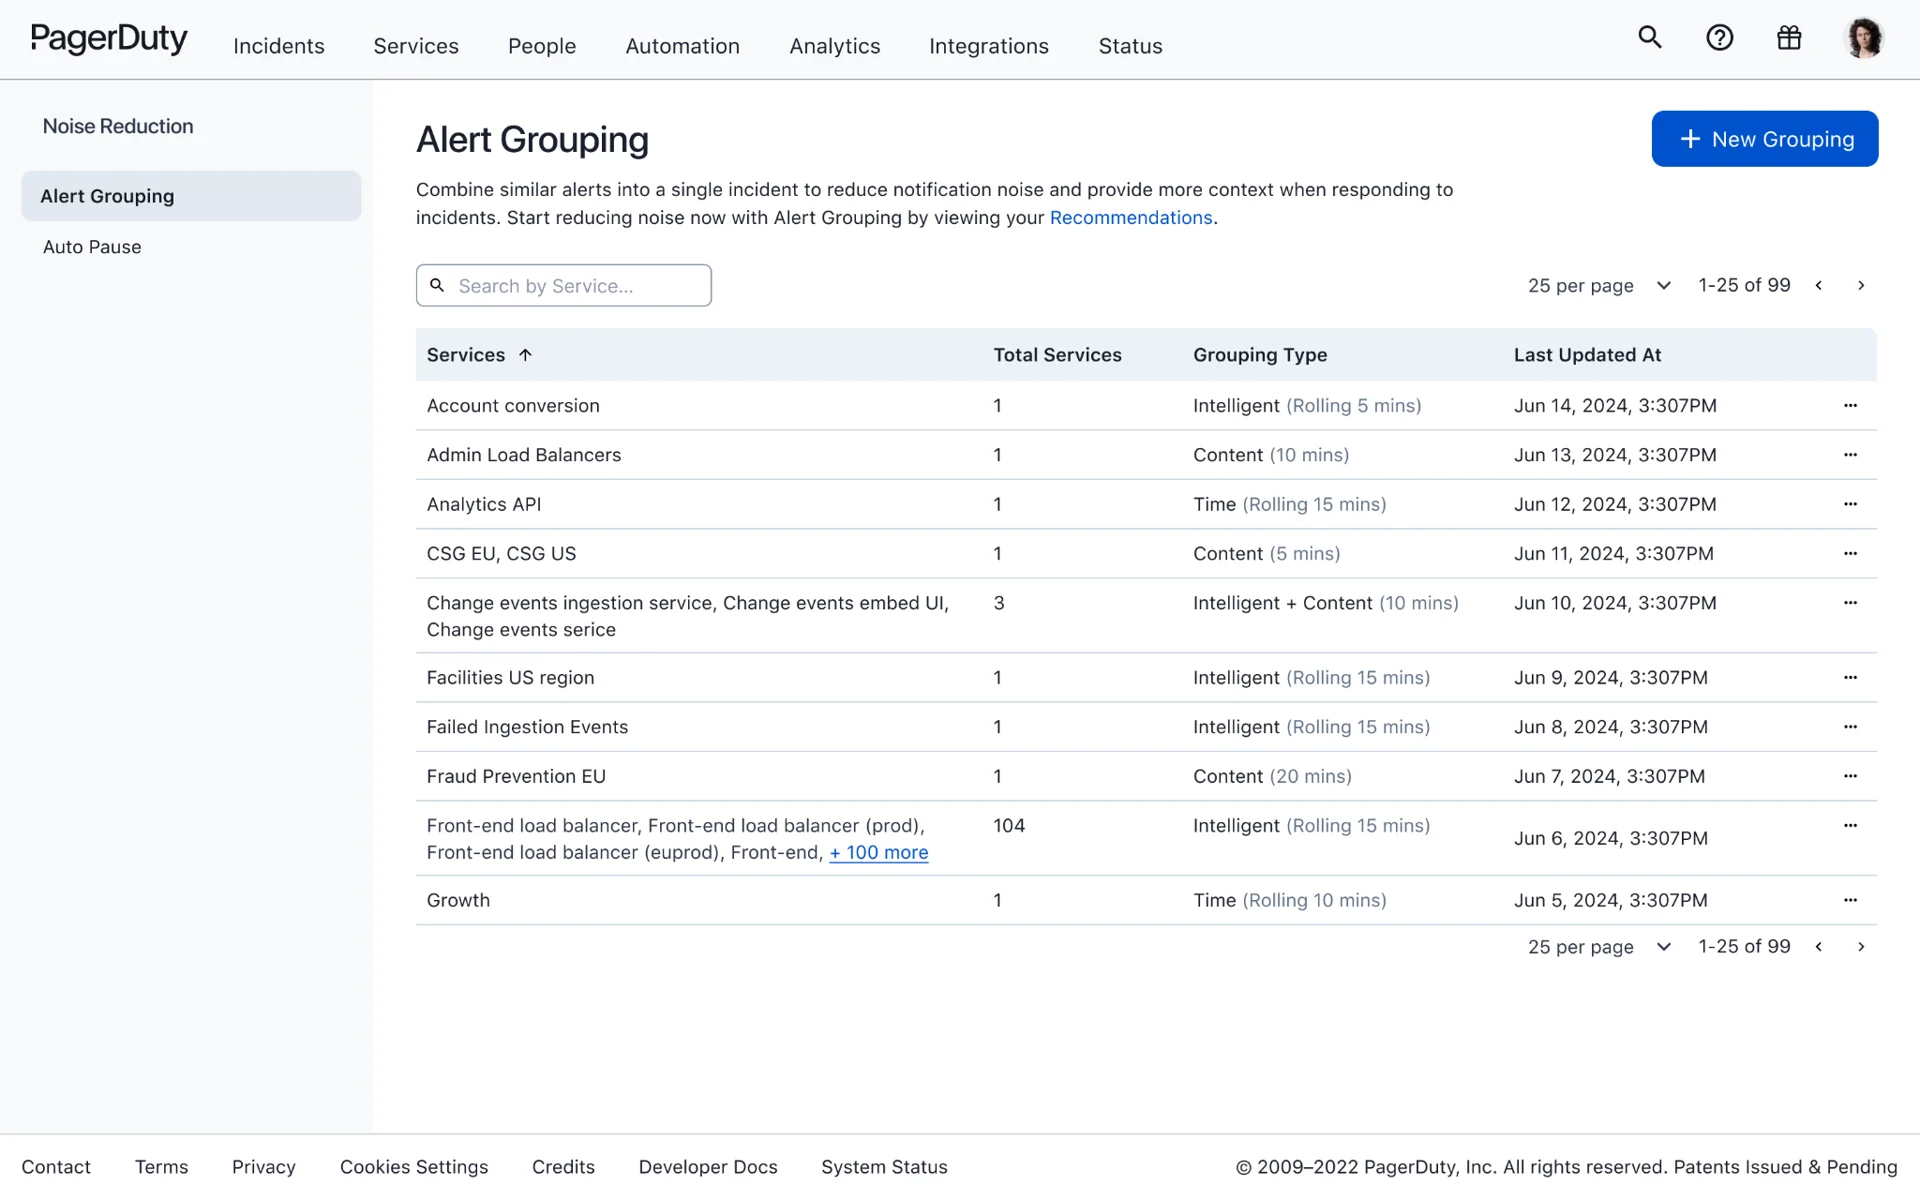Expand top 25 per page dropdown
Viewport: 1920px width, 1200px height.
tap(1663, 286)
